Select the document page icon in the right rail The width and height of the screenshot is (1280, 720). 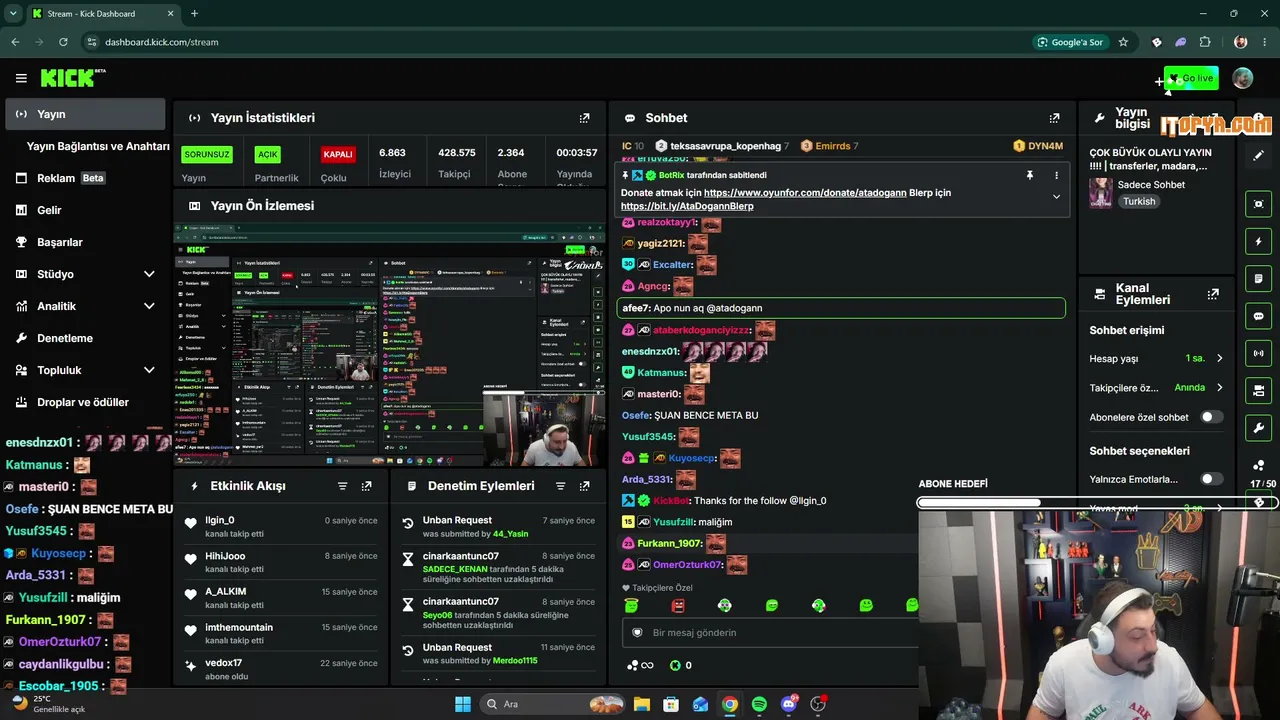coord(1258,278)
